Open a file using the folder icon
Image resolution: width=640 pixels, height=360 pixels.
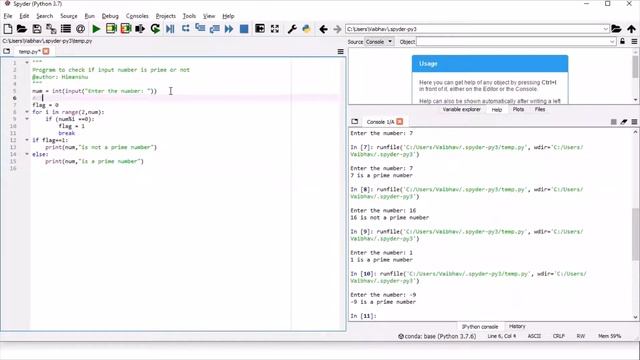coord(22,29)
